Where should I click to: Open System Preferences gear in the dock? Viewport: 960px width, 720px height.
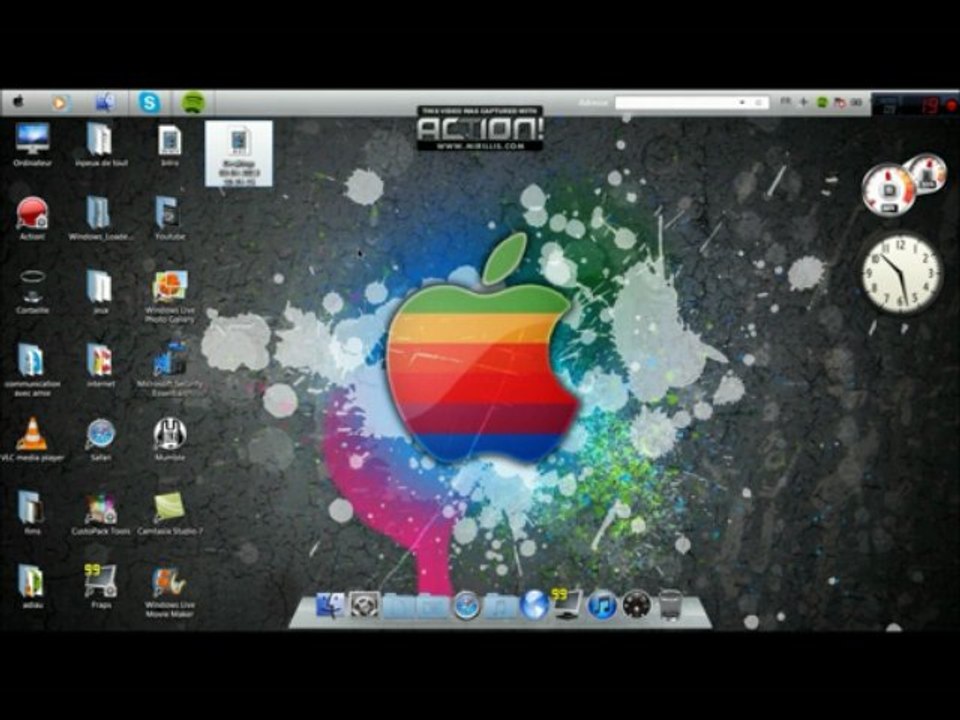pyautogui.click(x=364, y=606)
